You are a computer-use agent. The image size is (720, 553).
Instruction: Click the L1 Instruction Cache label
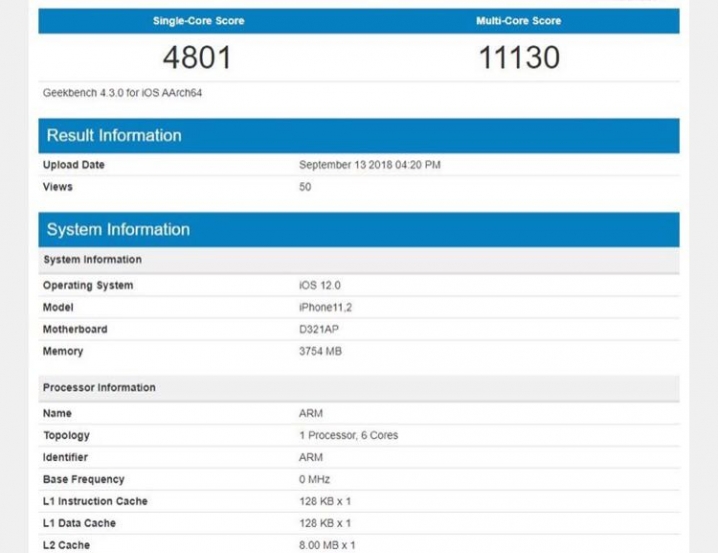[95, 501]
